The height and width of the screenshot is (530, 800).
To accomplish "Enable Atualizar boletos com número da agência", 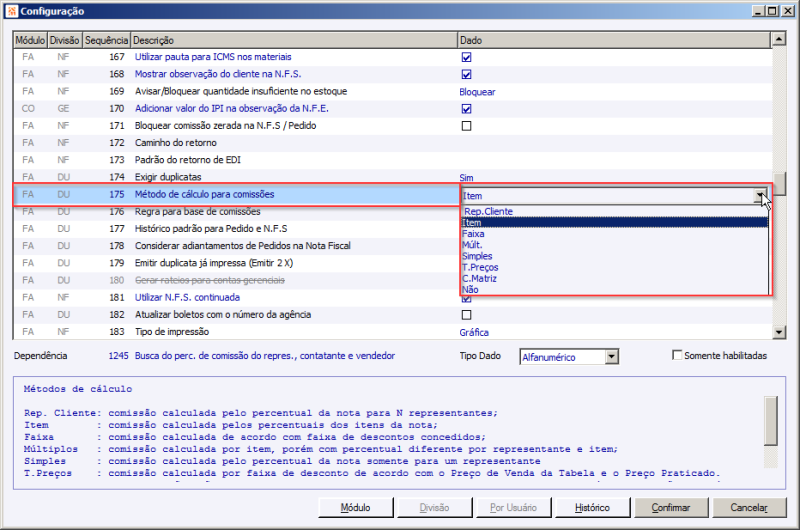I will (x=466, y=315).
